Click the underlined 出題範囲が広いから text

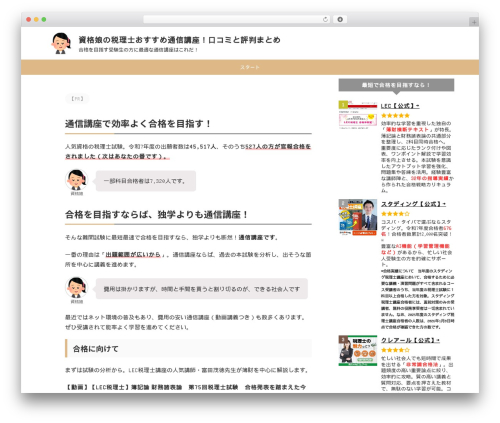pyautogui.click(x=133, y=255)
